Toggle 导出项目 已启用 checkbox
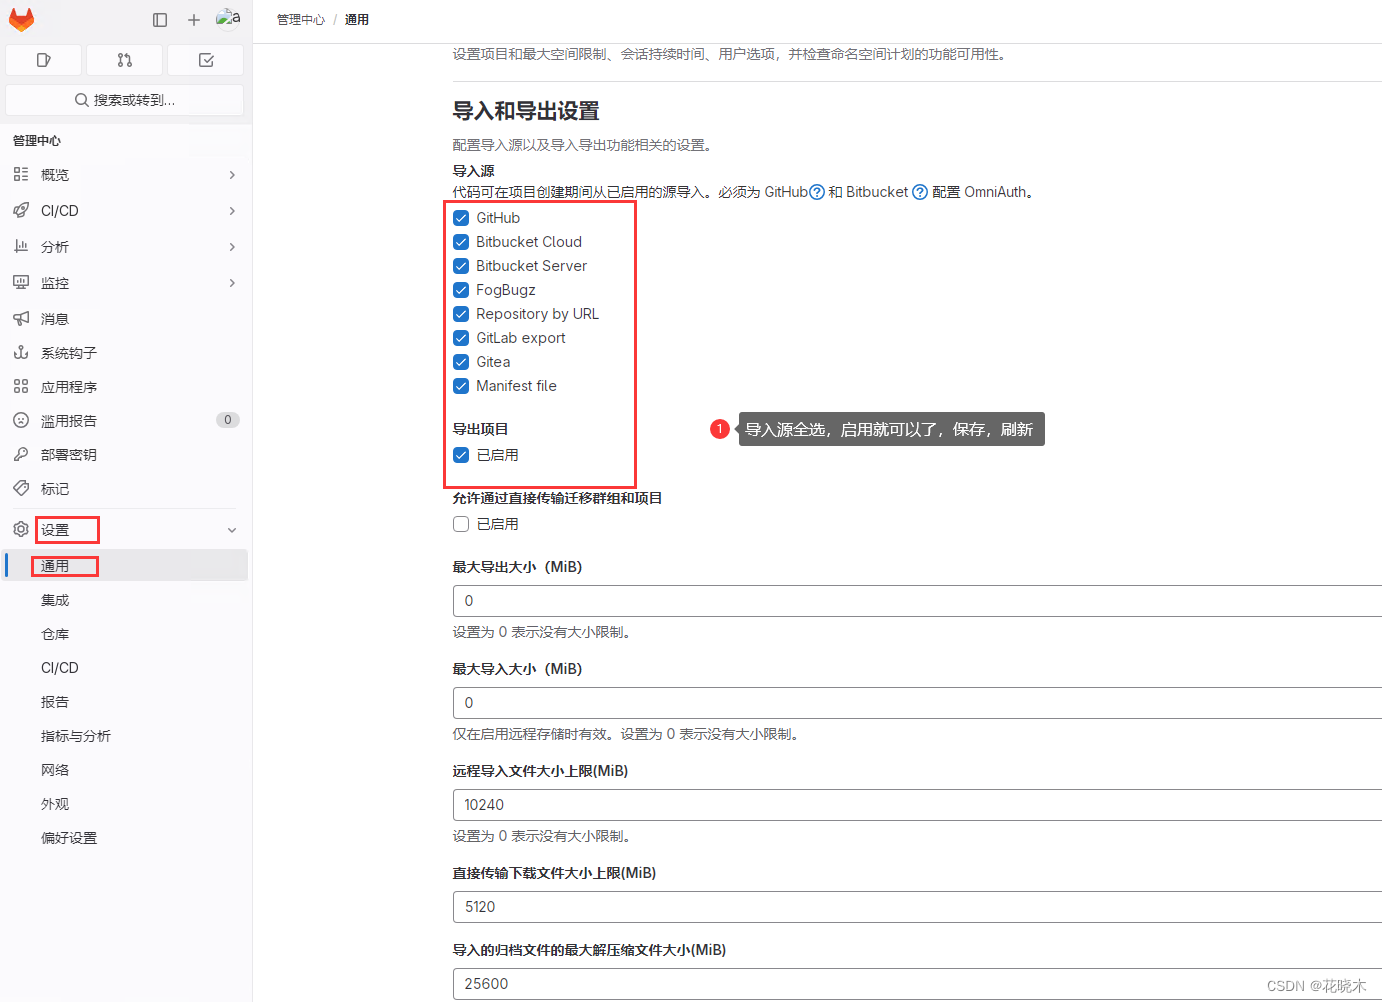 click(461, 455)
